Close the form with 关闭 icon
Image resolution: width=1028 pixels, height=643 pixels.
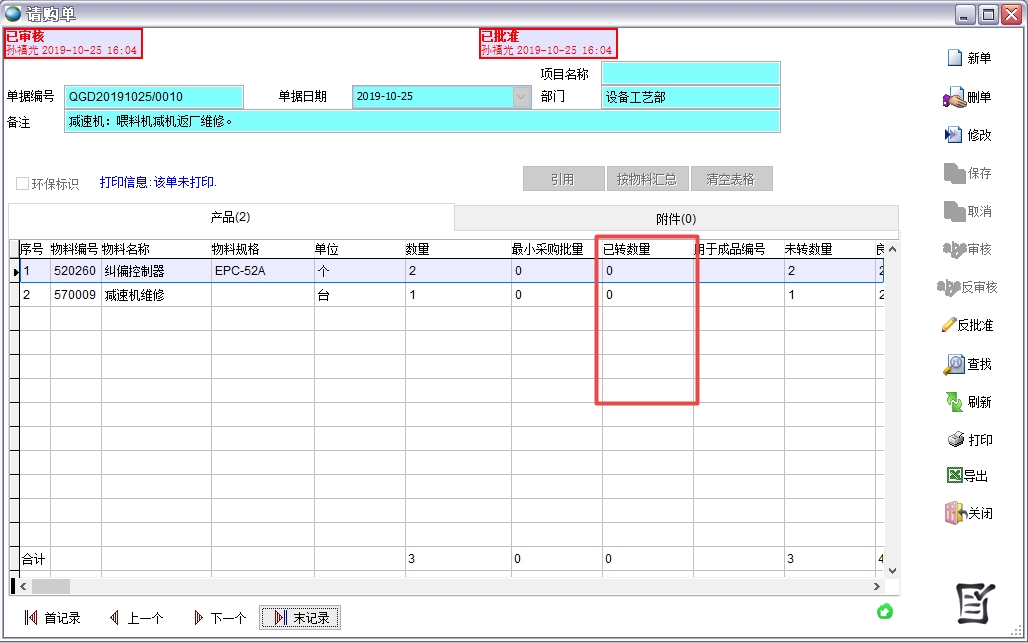(x=954, y=513)
